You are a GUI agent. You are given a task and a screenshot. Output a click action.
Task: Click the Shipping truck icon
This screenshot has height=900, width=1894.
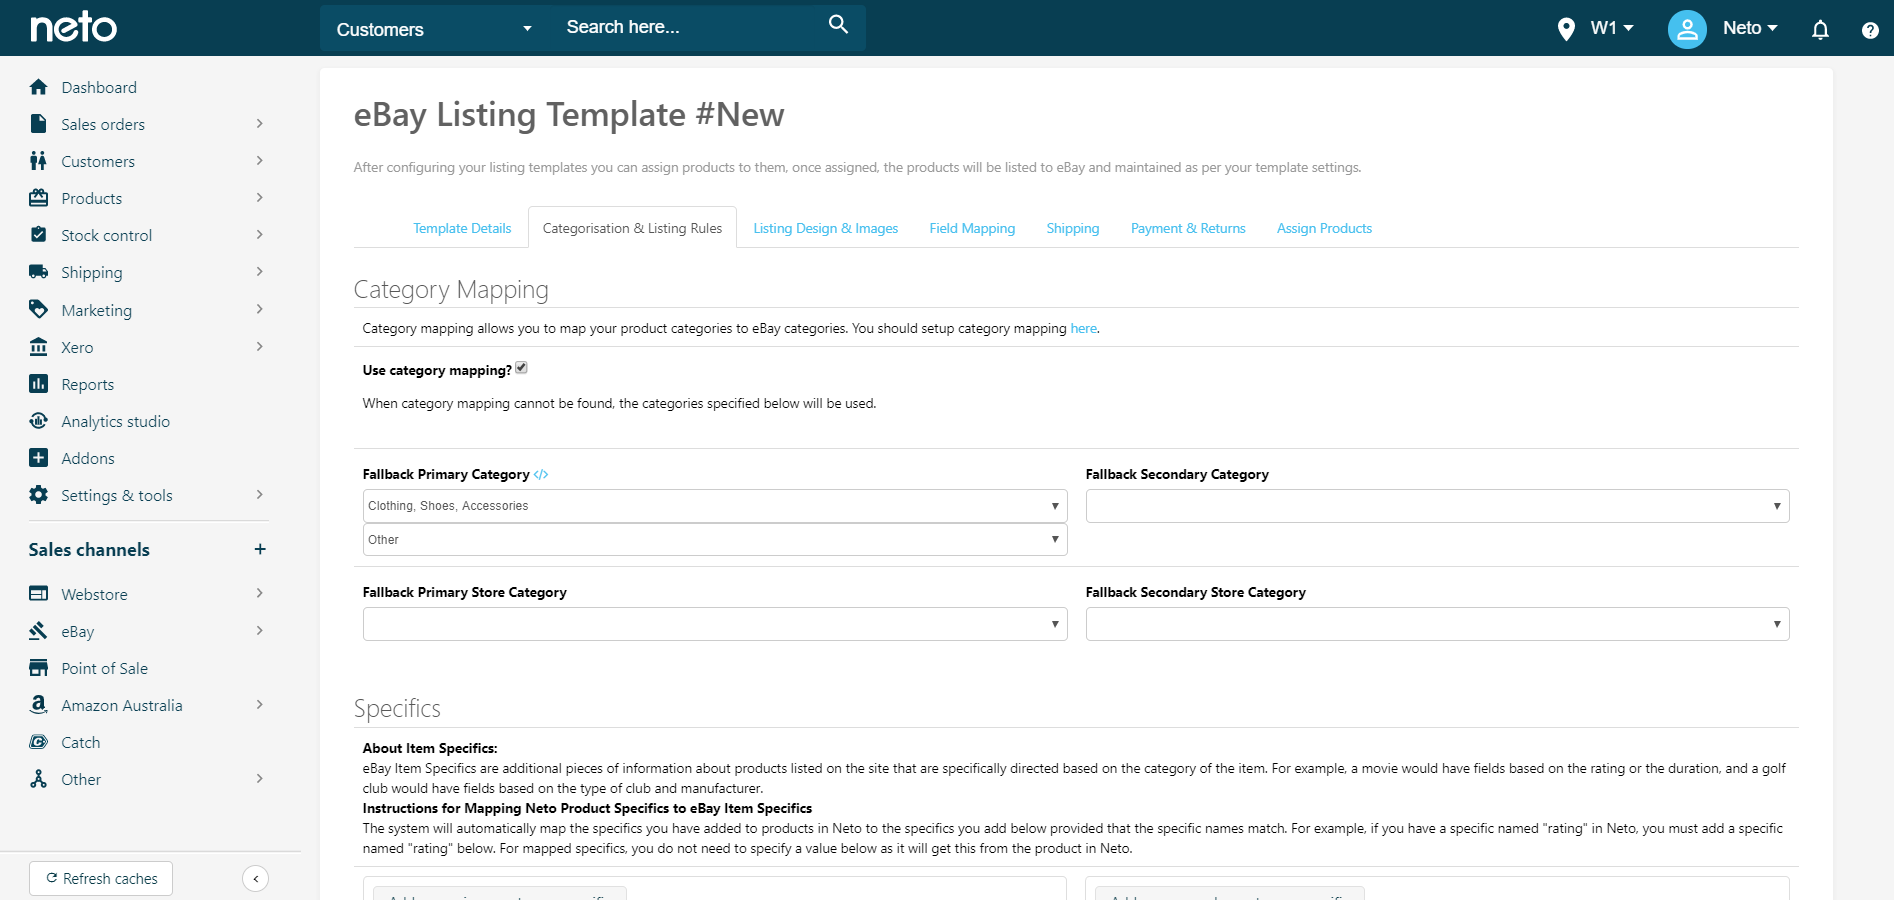(x=39, y=272)
